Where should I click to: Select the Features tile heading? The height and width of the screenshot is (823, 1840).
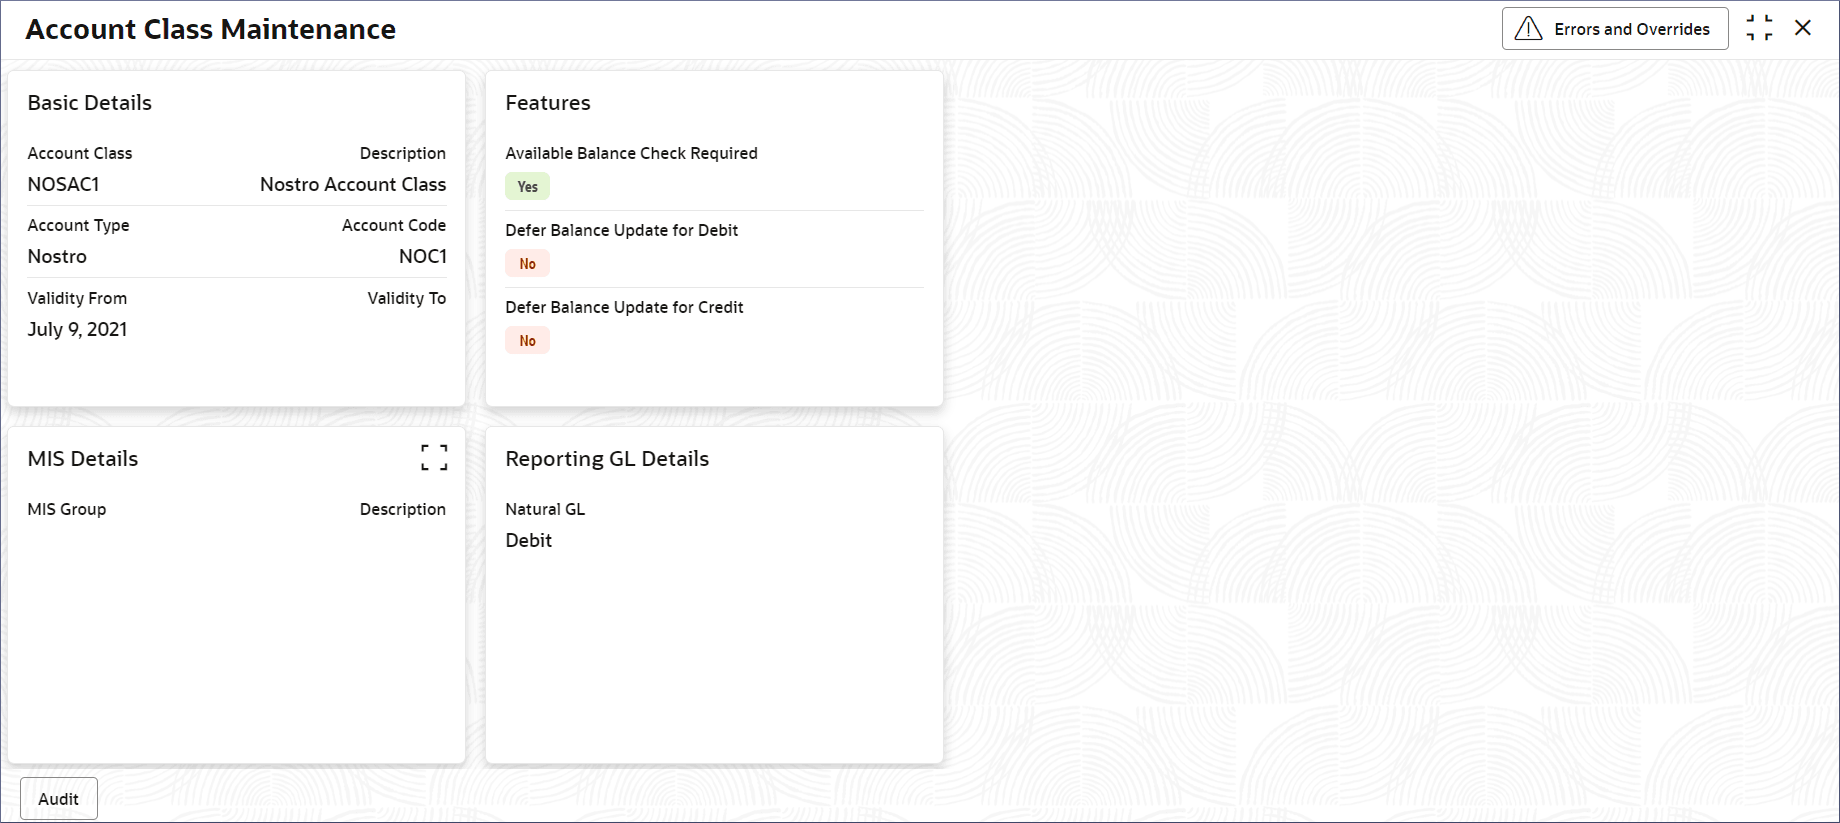point(548,103)
